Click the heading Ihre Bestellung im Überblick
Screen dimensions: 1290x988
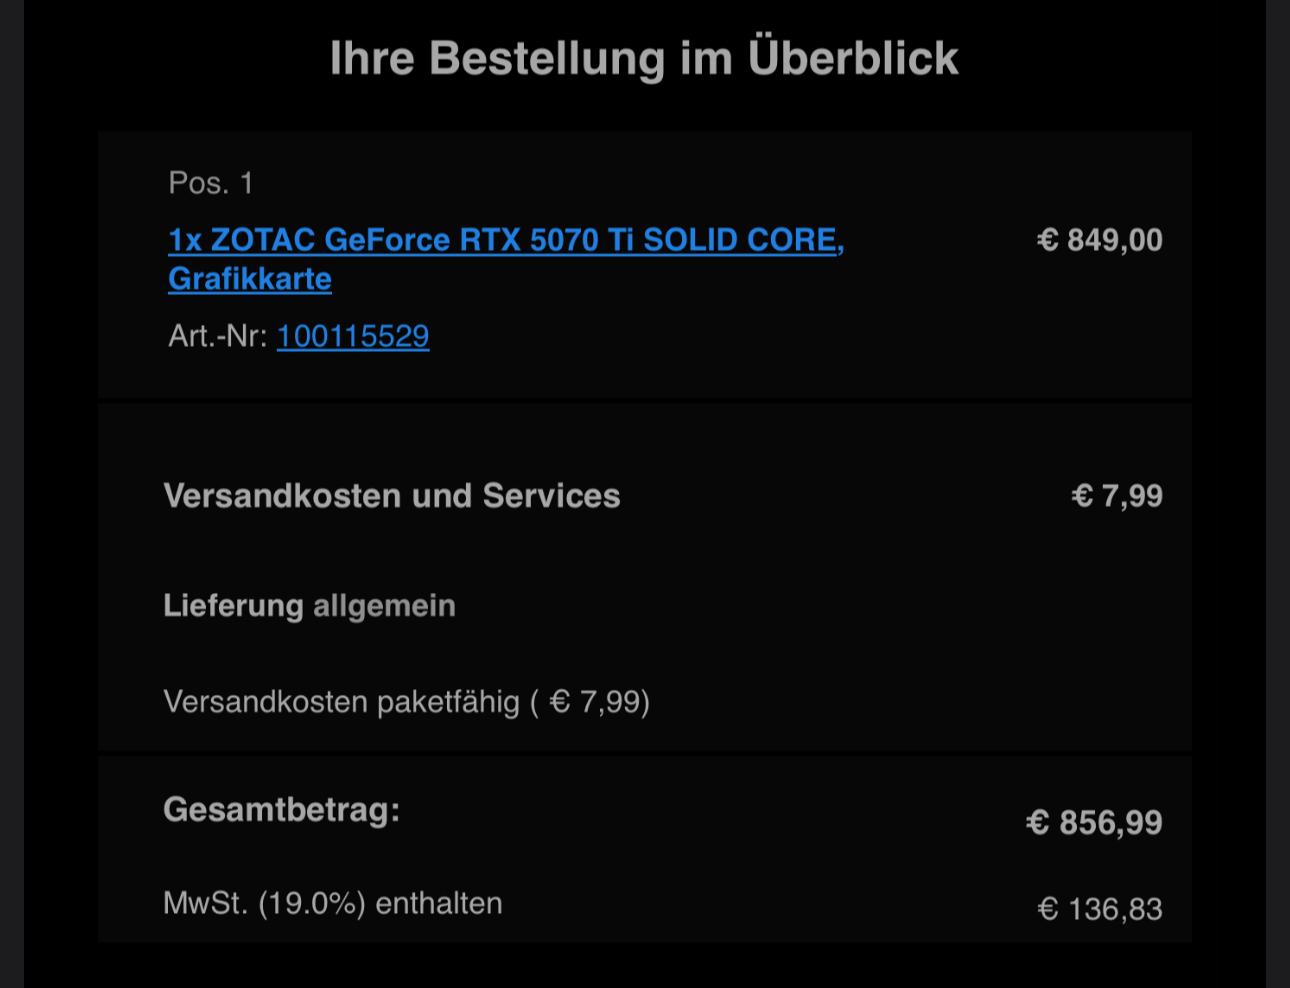[644, 57]
